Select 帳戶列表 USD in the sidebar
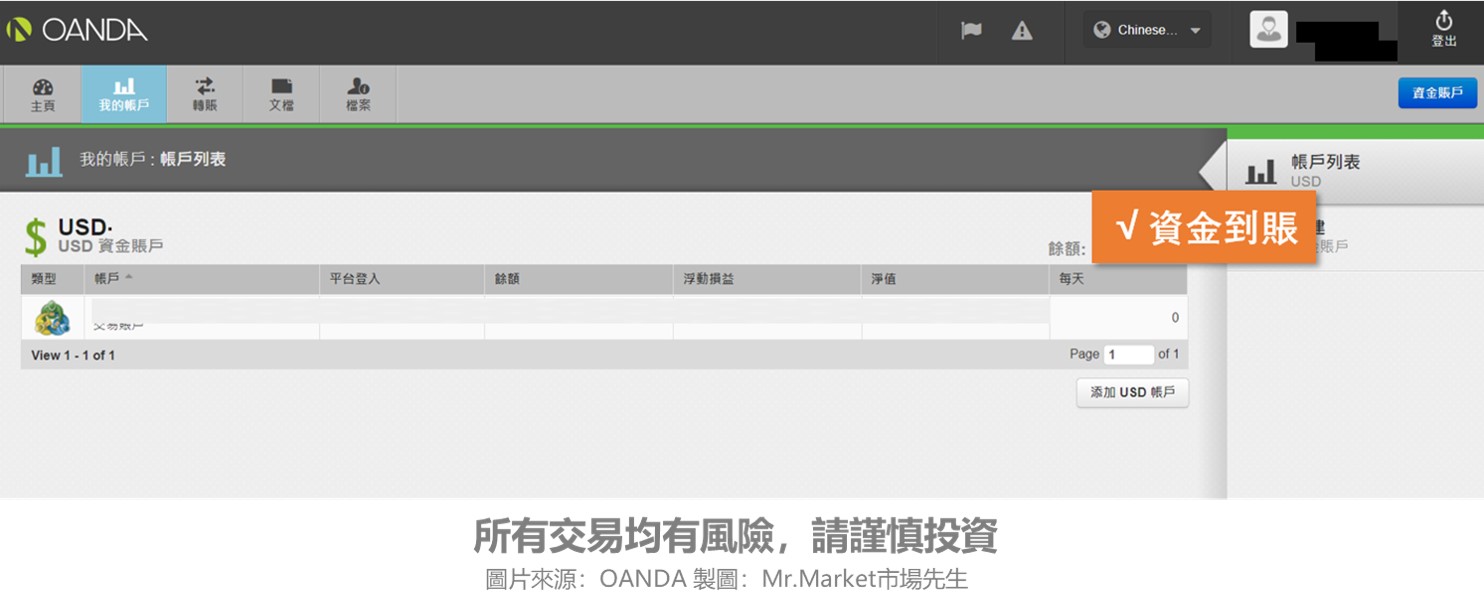 [x=1355, y=170]
